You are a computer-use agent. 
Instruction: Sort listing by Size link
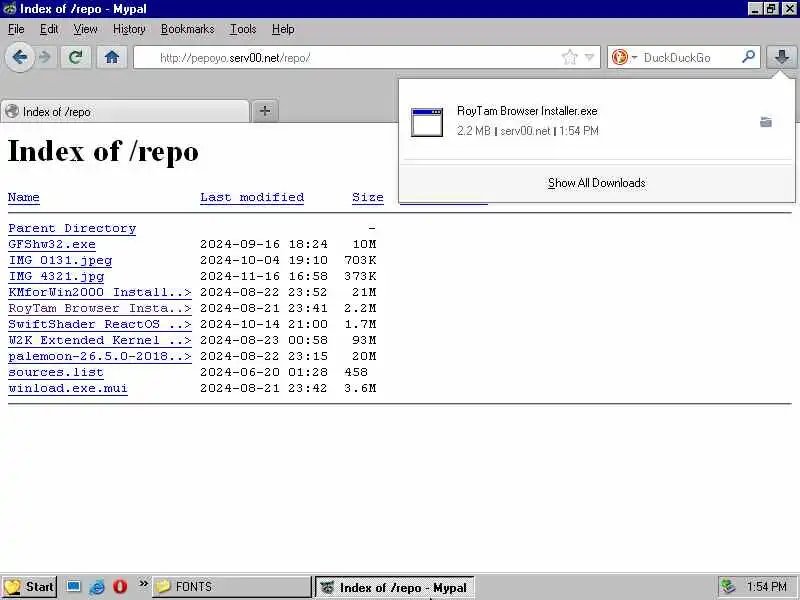367,197
